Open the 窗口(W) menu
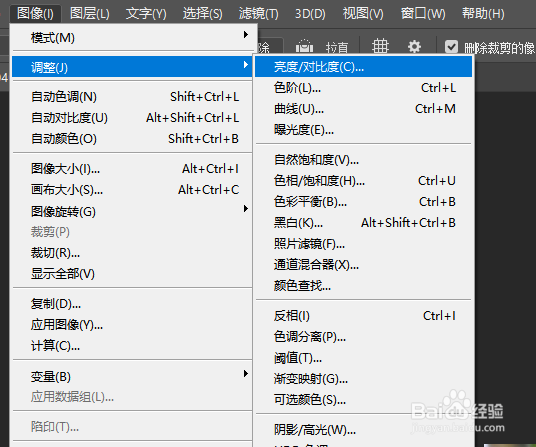 point(423,14)
